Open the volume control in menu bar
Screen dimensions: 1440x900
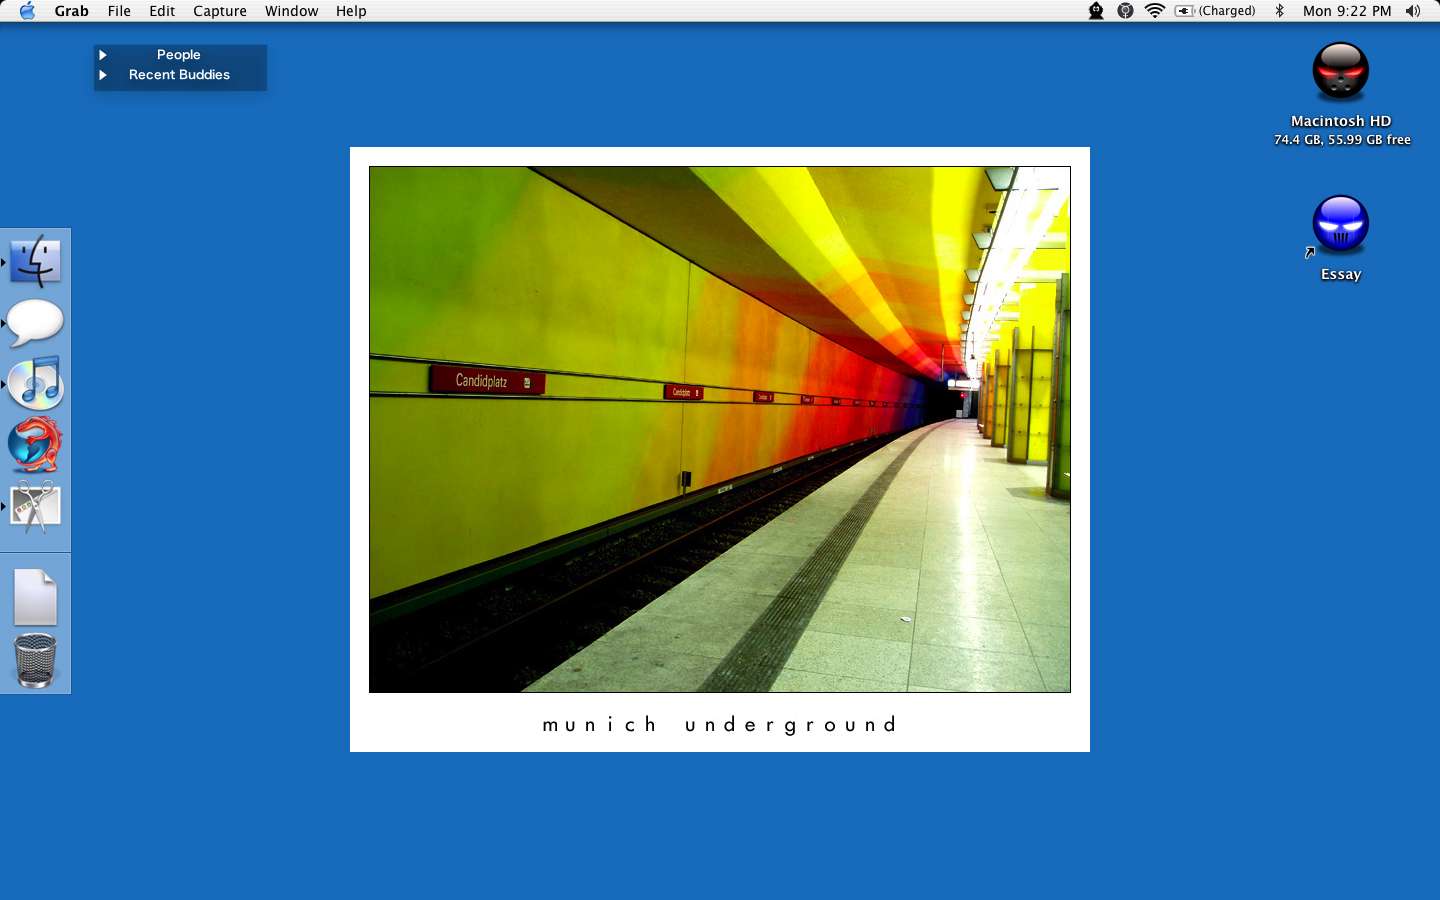[1412, 11]
